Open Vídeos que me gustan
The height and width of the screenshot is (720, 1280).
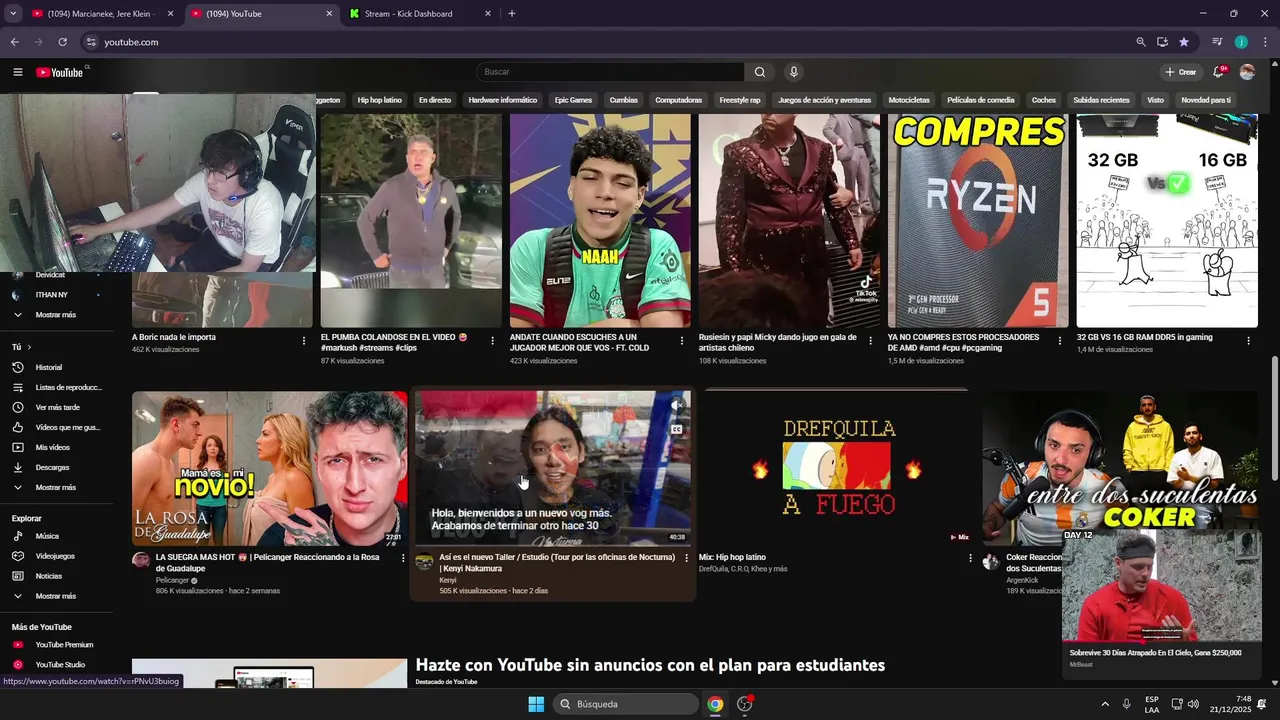(57, 427)
